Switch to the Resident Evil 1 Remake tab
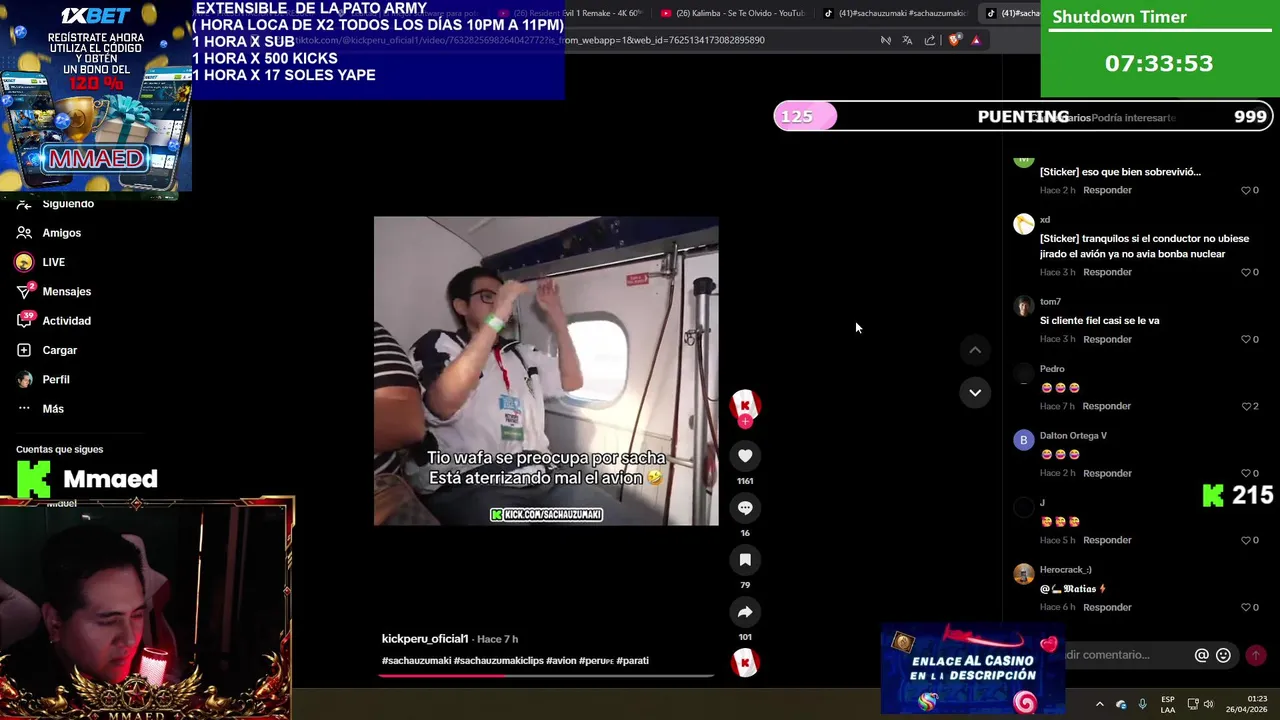Screen dimensions: 1280x720 pos(573,13)
